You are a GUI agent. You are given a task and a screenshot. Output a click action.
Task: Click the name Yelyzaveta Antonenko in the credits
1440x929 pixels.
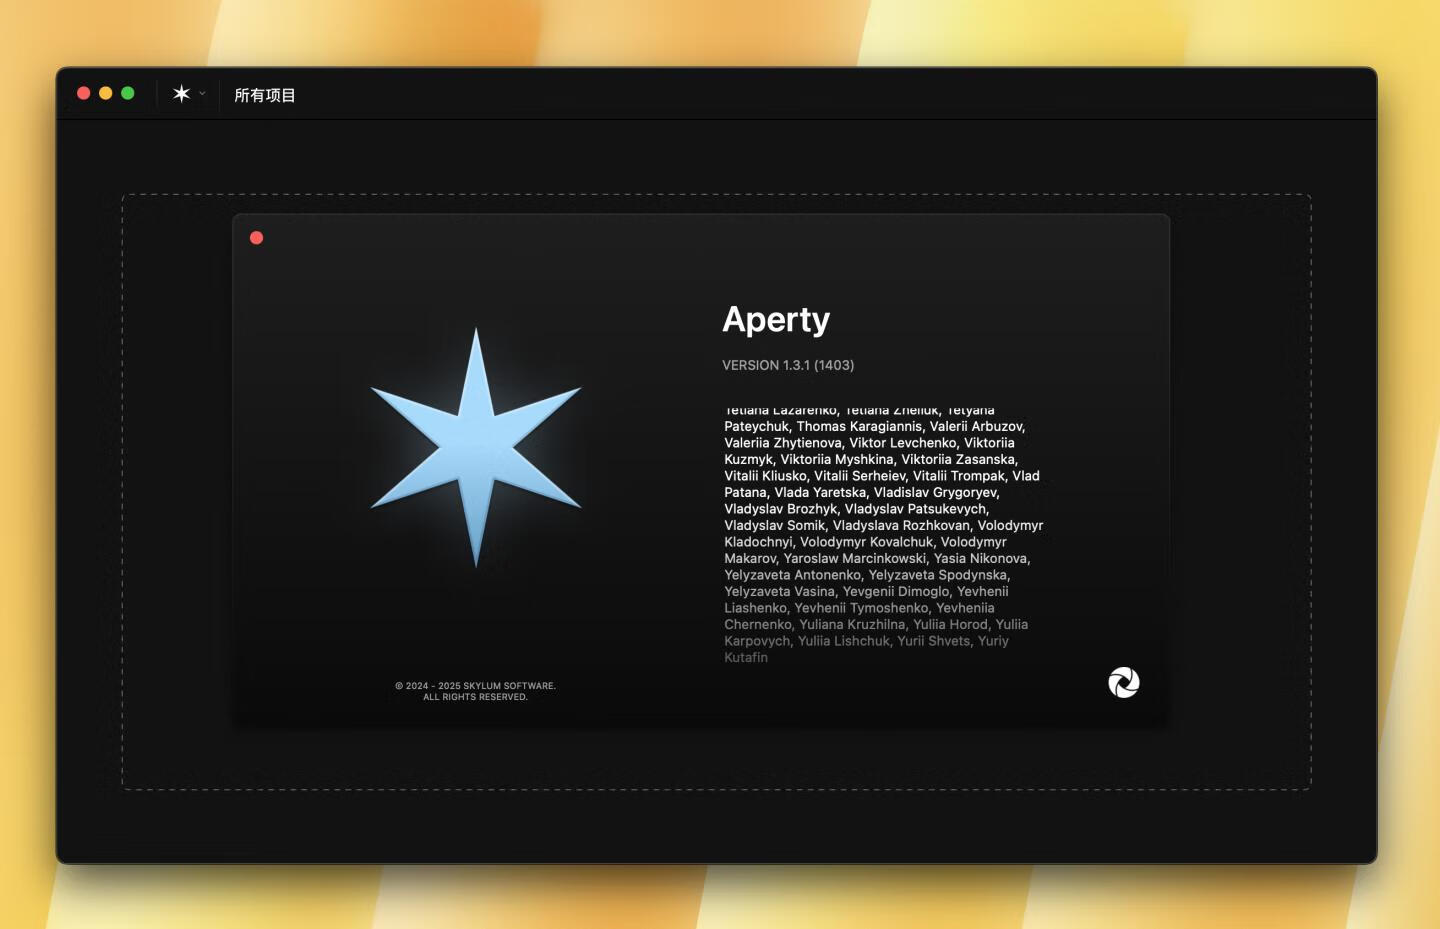coord(793,575)
